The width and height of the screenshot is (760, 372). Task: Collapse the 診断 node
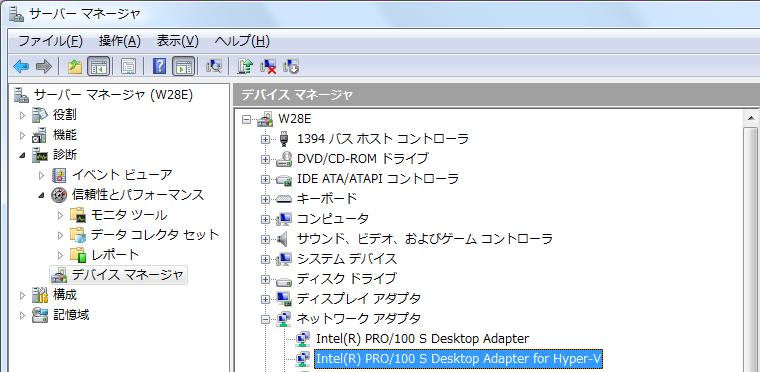coord(22,156)
